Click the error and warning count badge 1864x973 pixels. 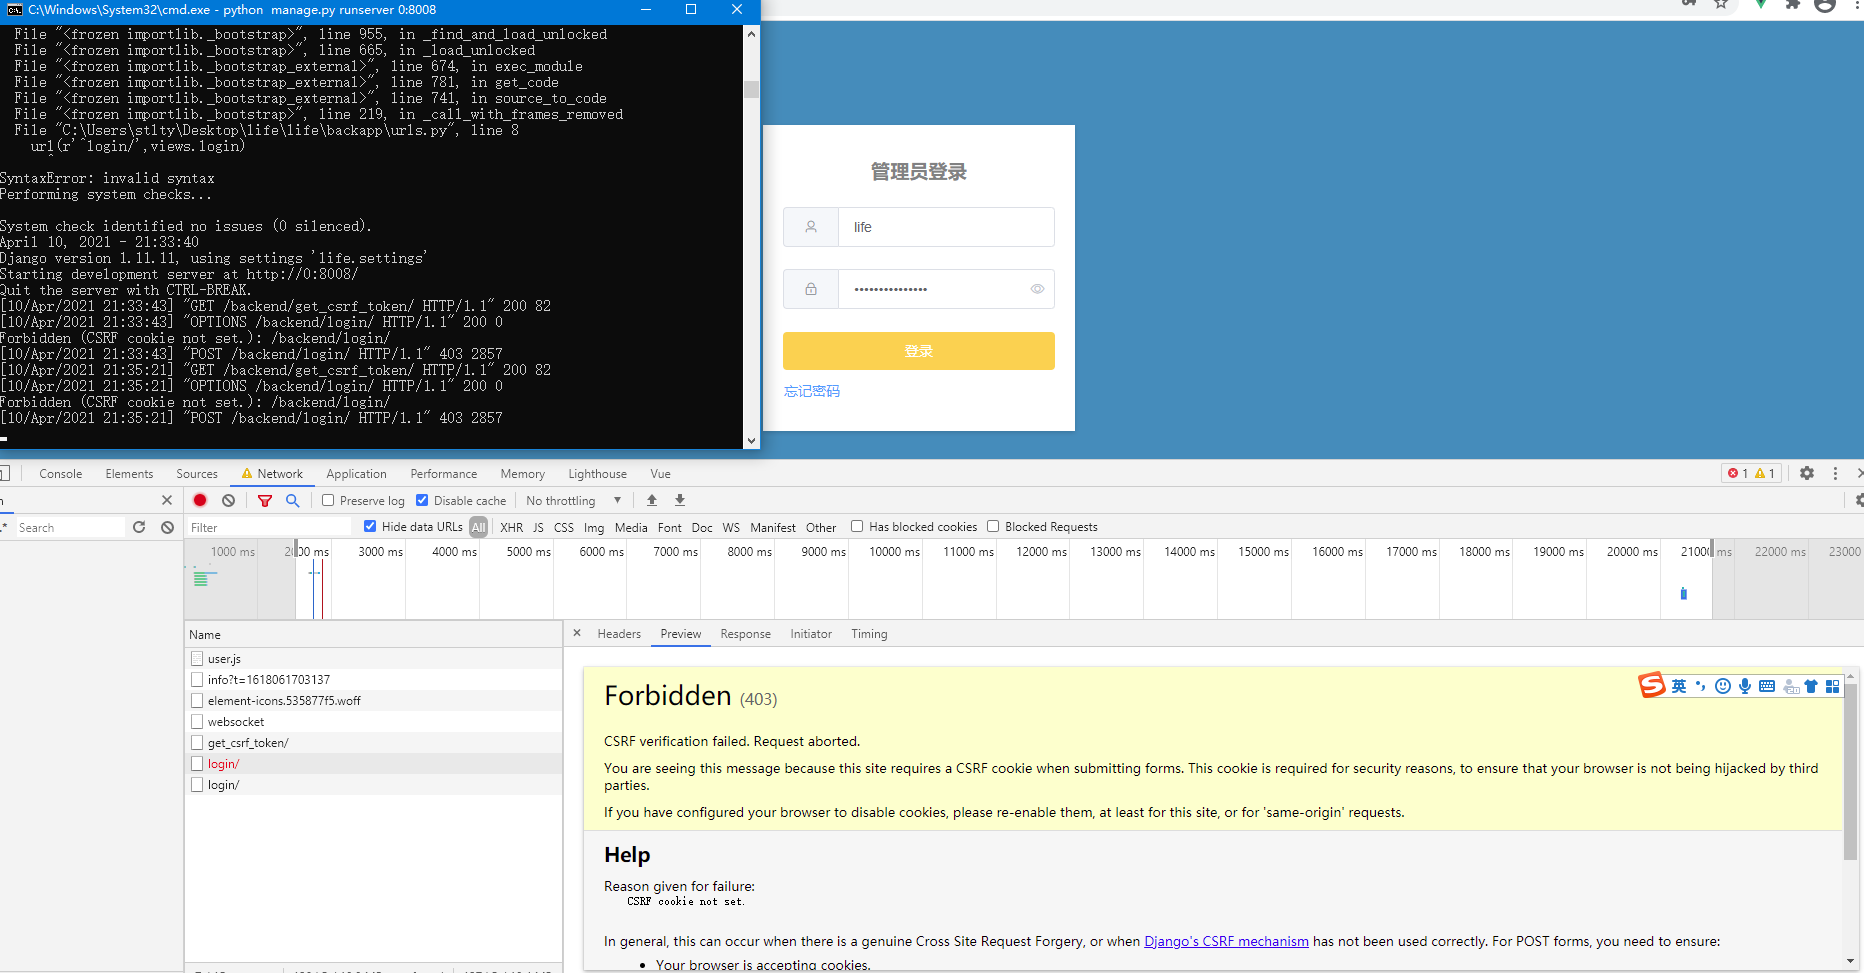(1752, 473)
